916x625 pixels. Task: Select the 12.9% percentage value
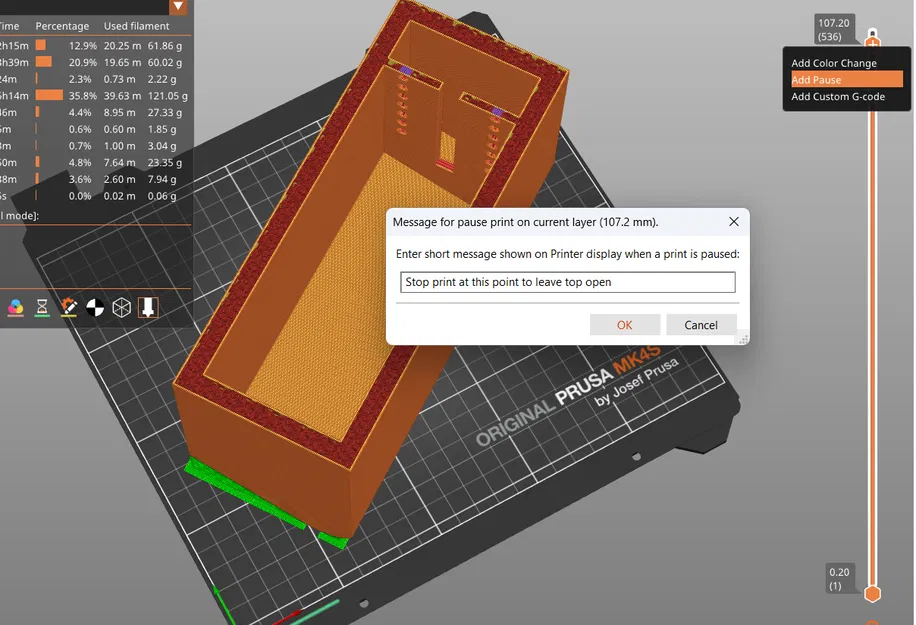click(x=82, y=46)
